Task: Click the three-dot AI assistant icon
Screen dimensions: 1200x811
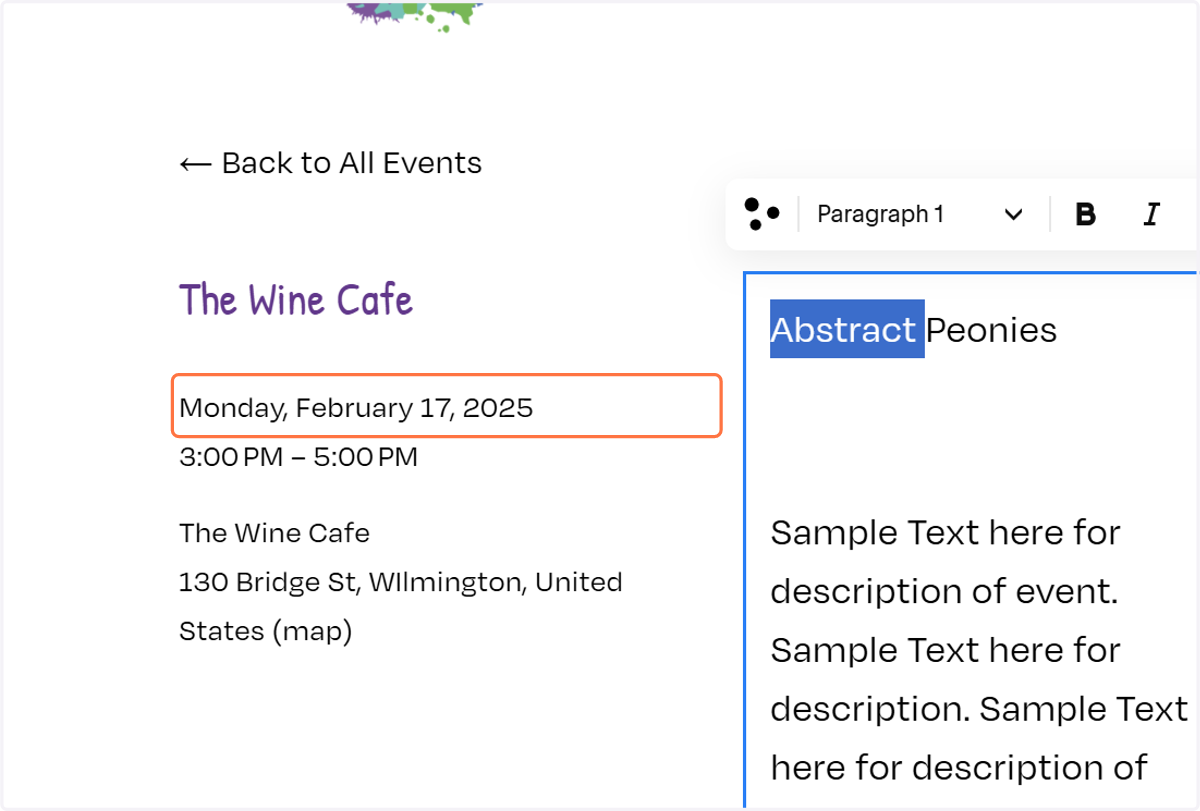Action: click(x=762, y=214)
